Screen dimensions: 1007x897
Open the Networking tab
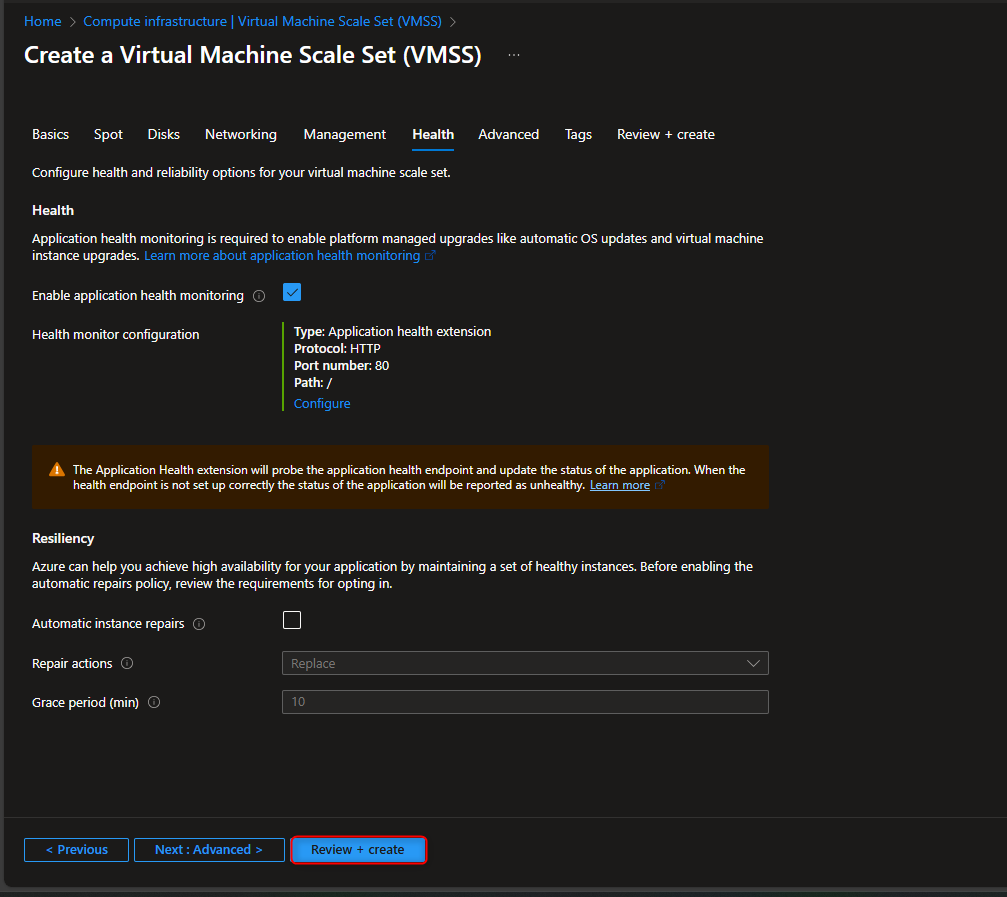(240, 134)
